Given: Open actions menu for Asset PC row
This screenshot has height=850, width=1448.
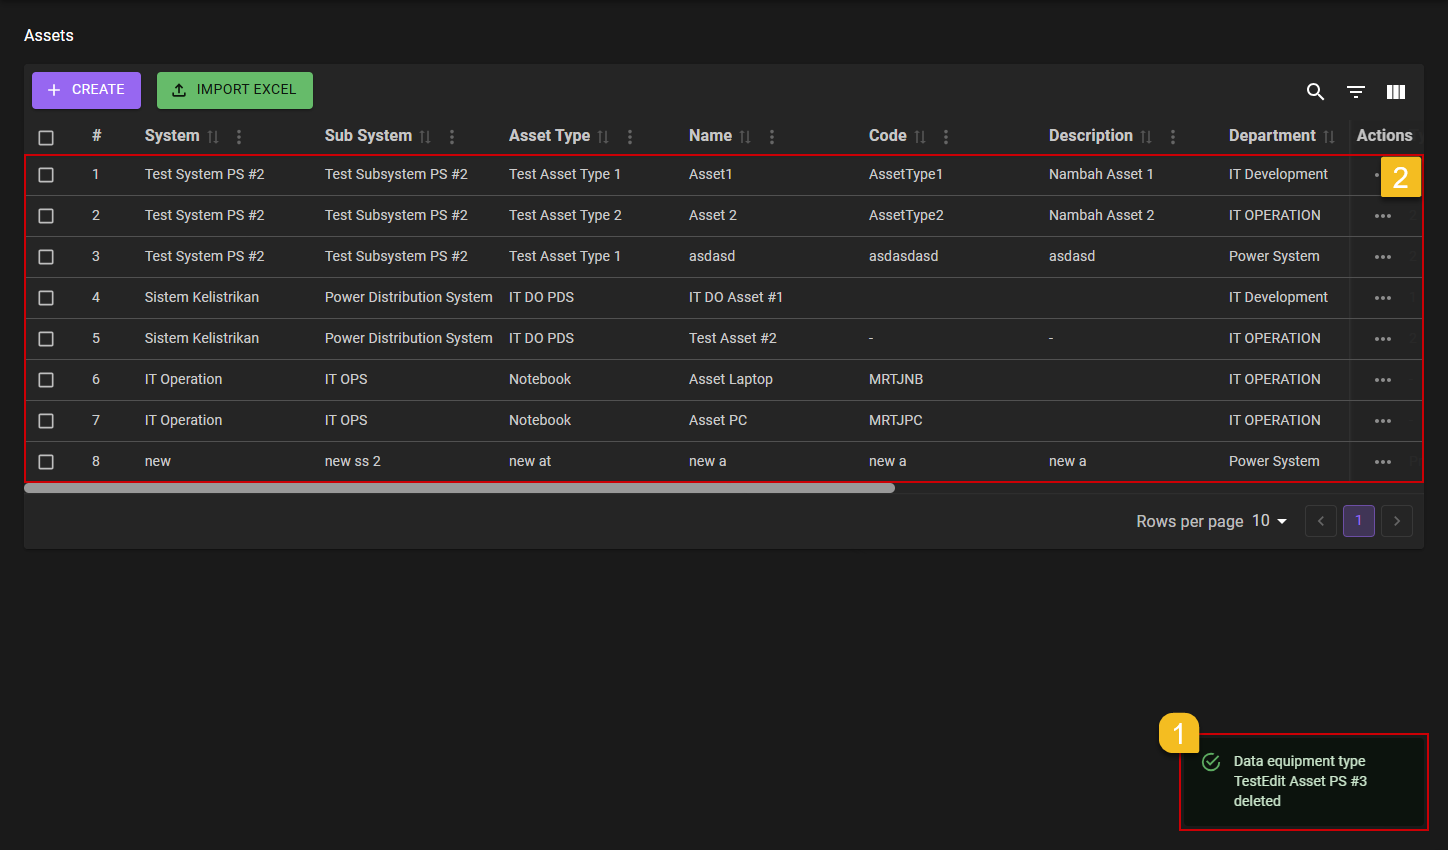Looking at the screenshot, I should click(1382, 421).
